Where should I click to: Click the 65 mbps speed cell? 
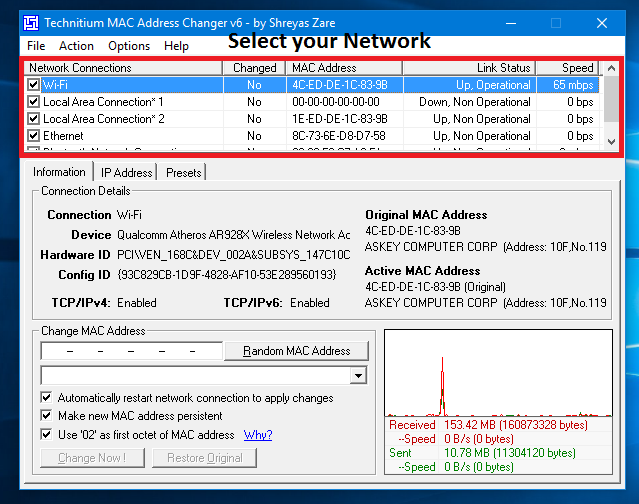[573, 85]
